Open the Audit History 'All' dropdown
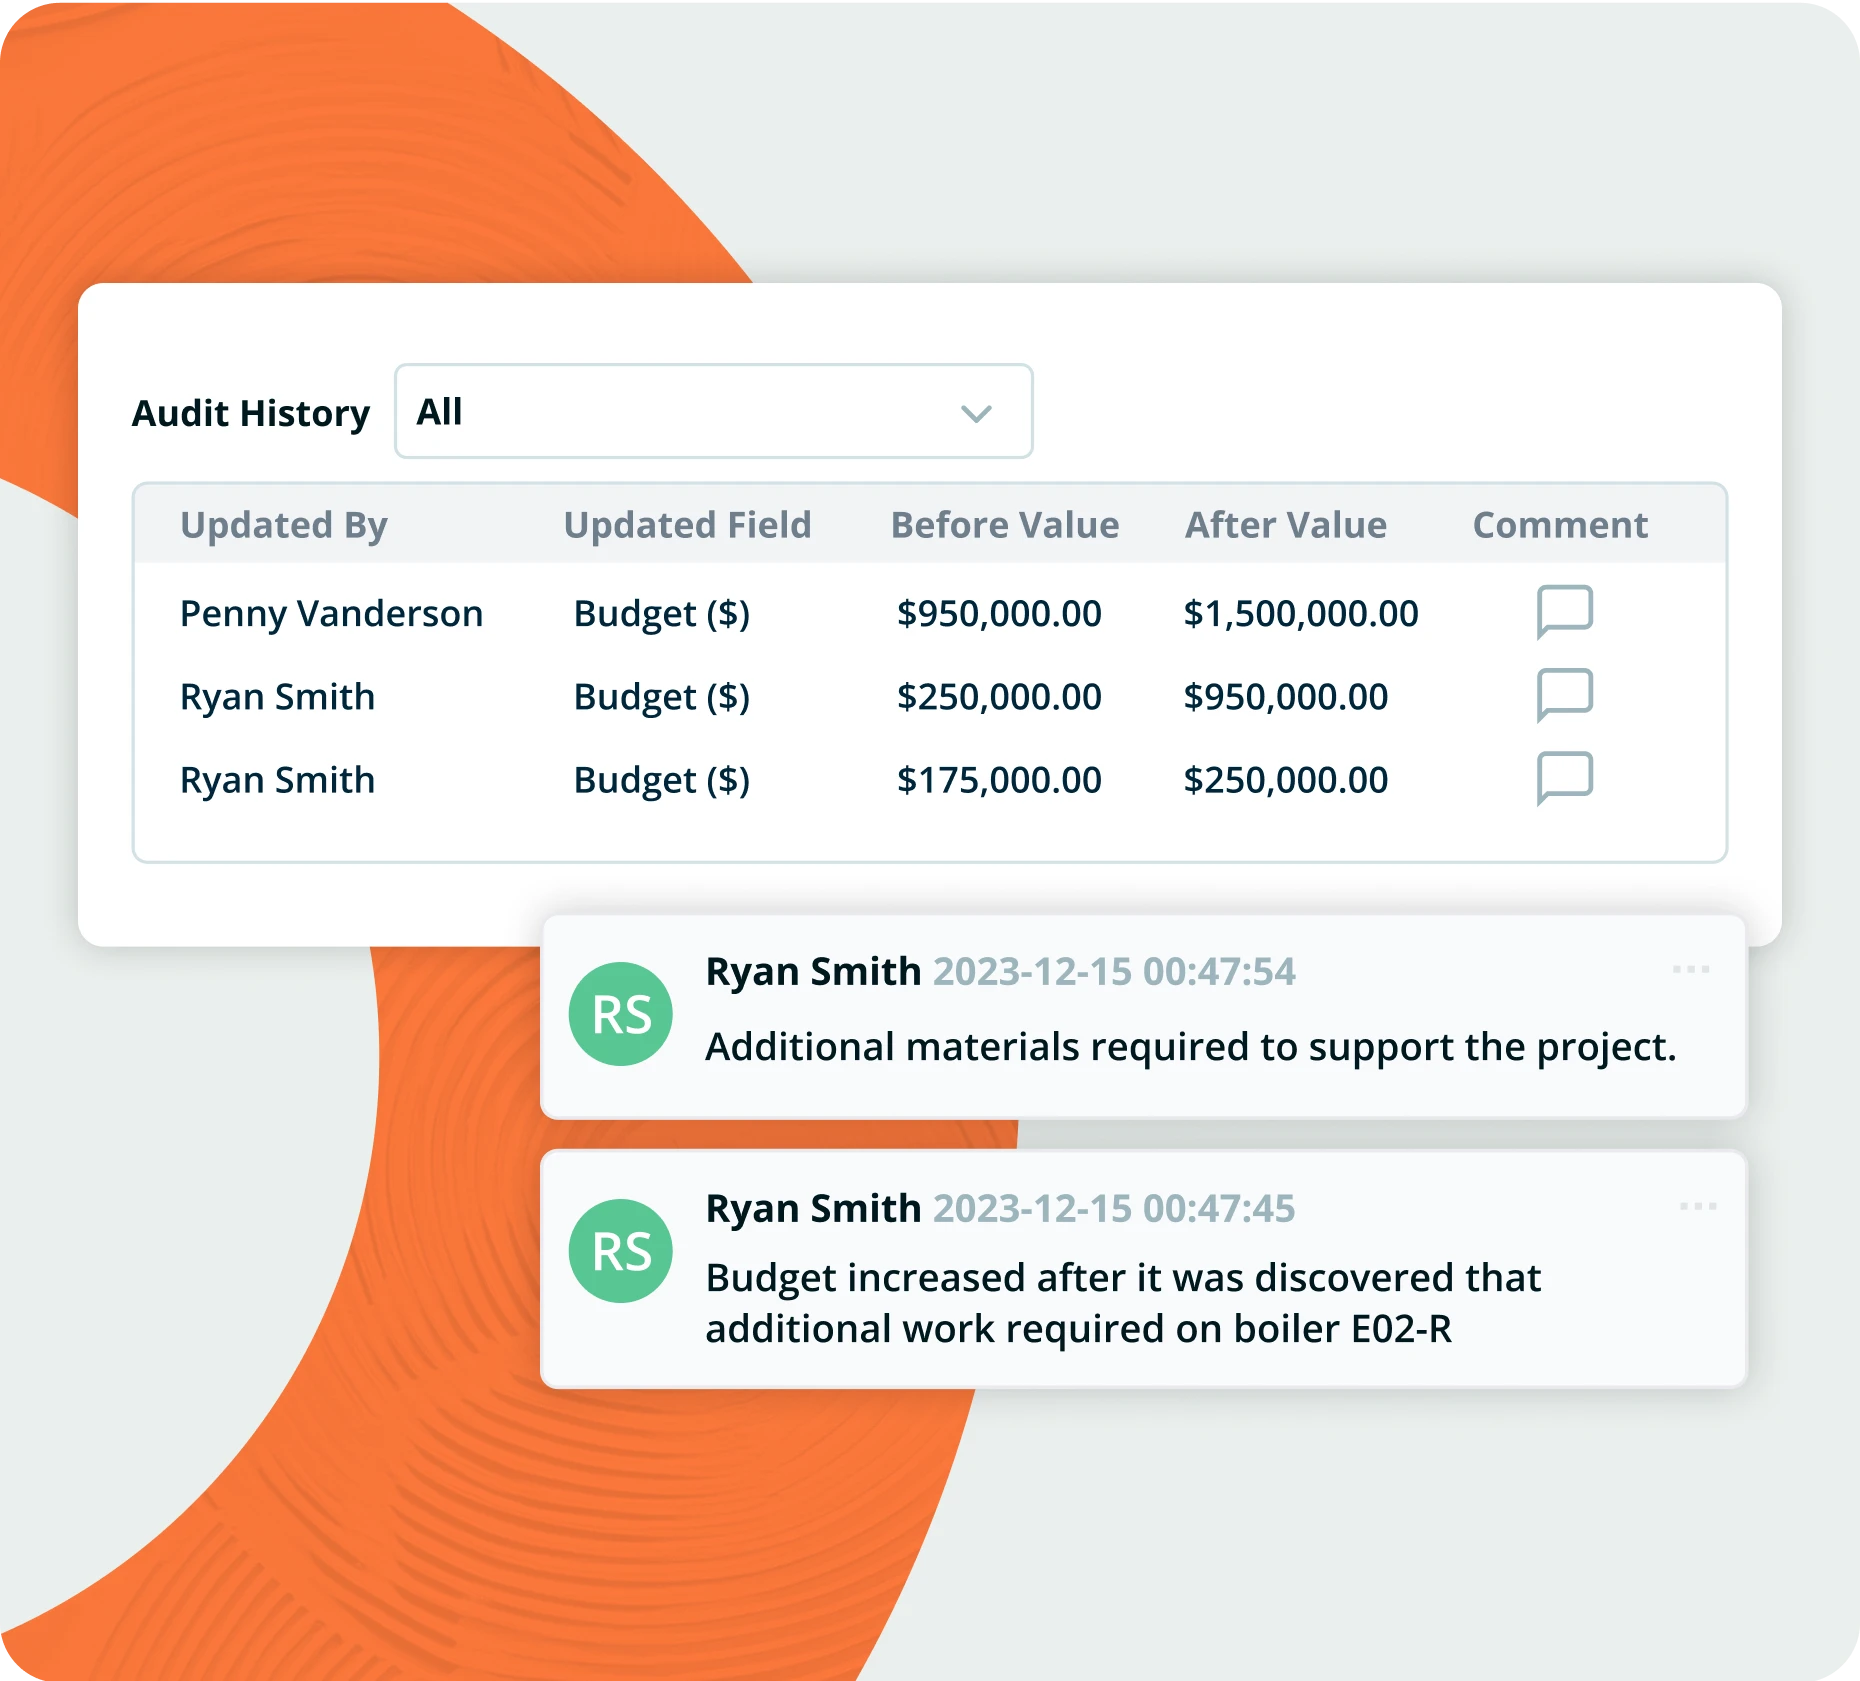This screenshot has height=1681, width=1860. [713, 411]
